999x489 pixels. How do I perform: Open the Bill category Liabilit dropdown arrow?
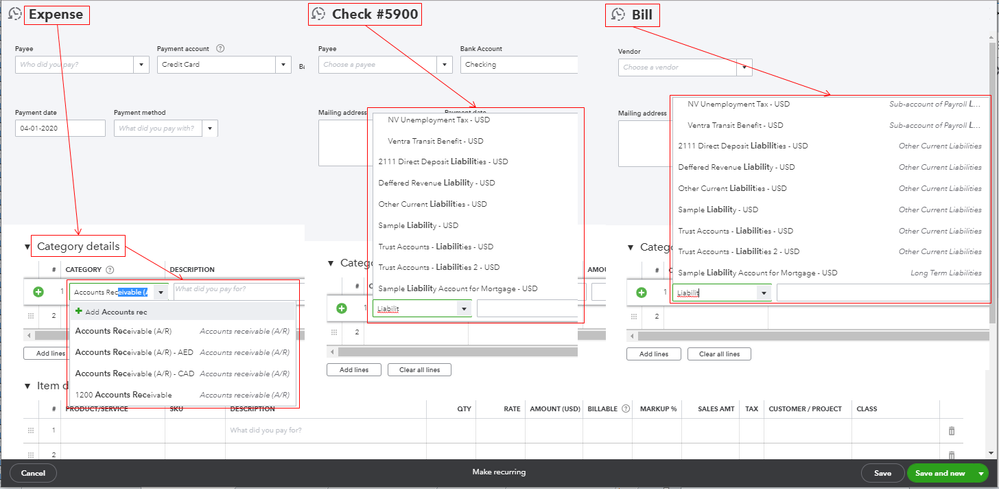764,293
